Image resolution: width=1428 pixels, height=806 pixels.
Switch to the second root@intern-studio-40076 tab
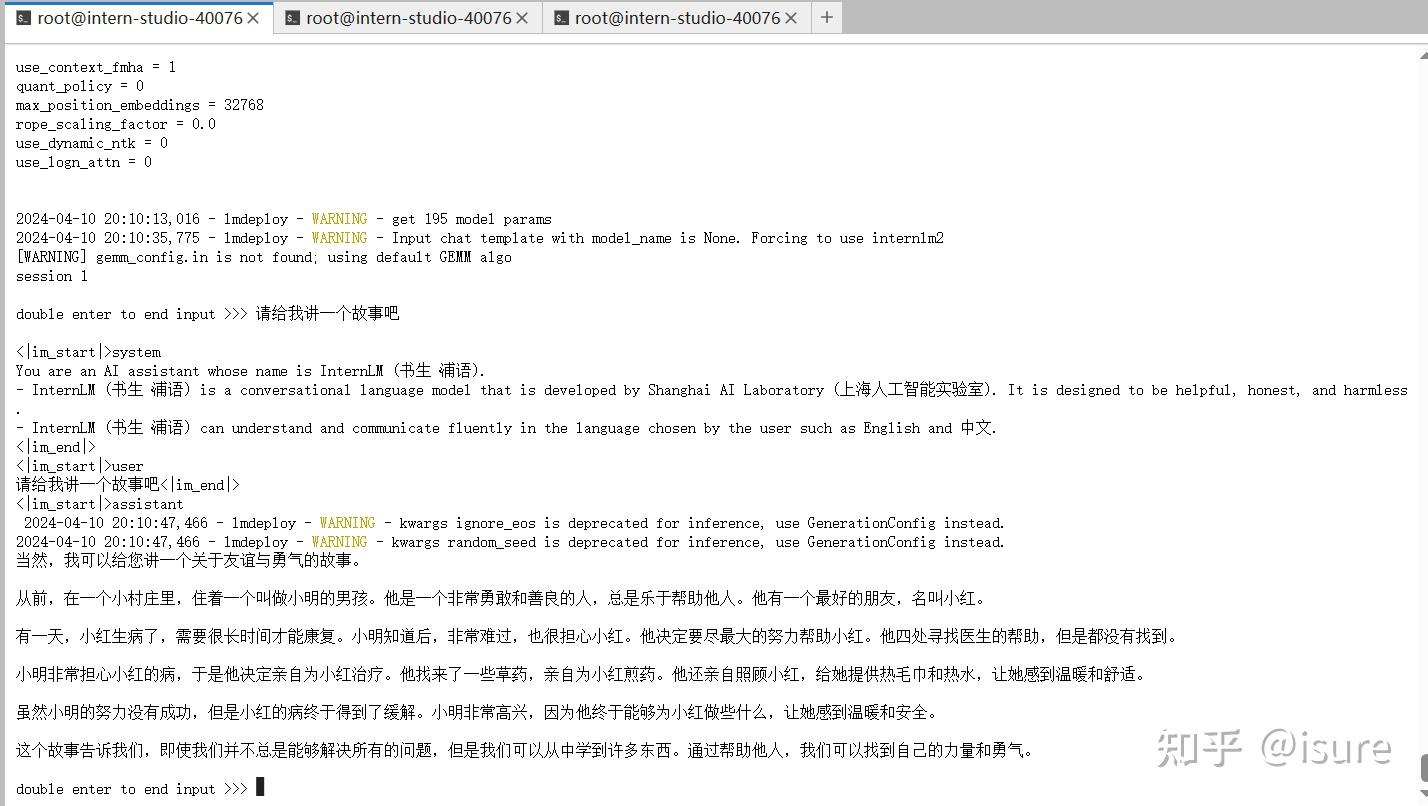pyautogui.click(x=405, y=17)
